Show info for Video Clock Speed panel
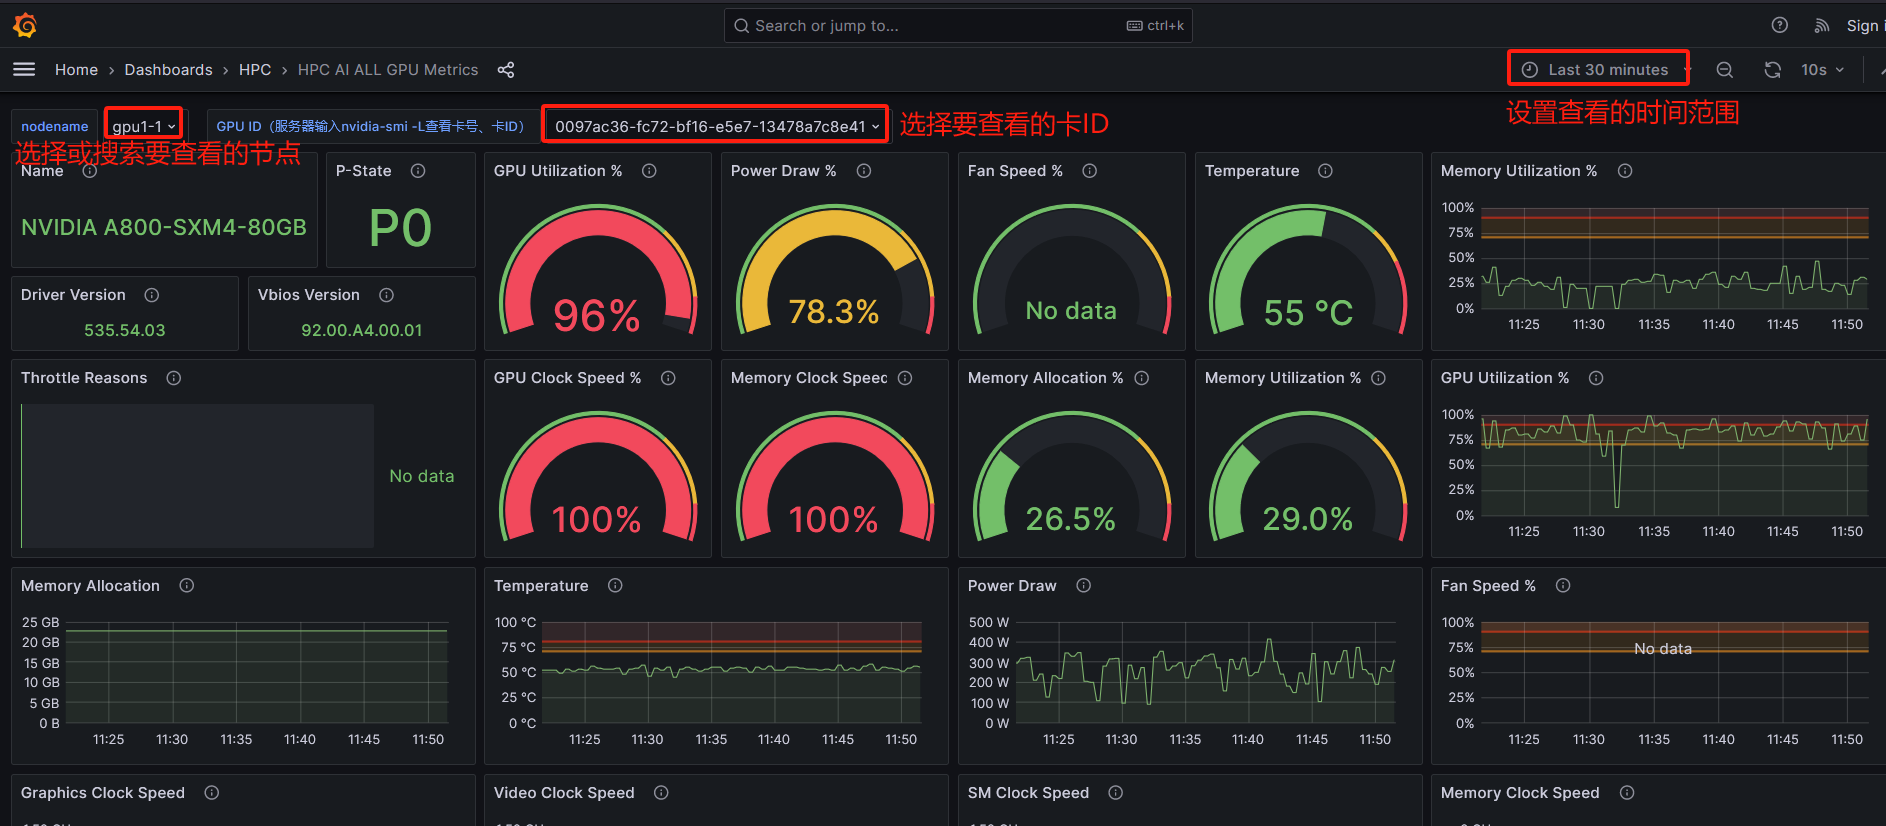This screenshot has height=826, width=1886. (661, 793)
